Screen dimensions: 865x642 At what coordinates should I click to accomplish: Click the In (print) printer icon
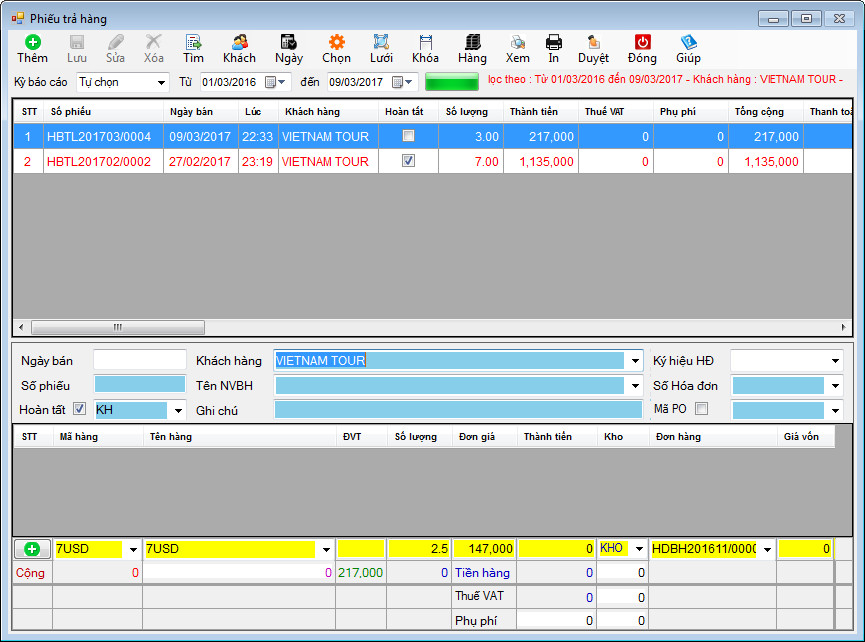tap(553, 42)
